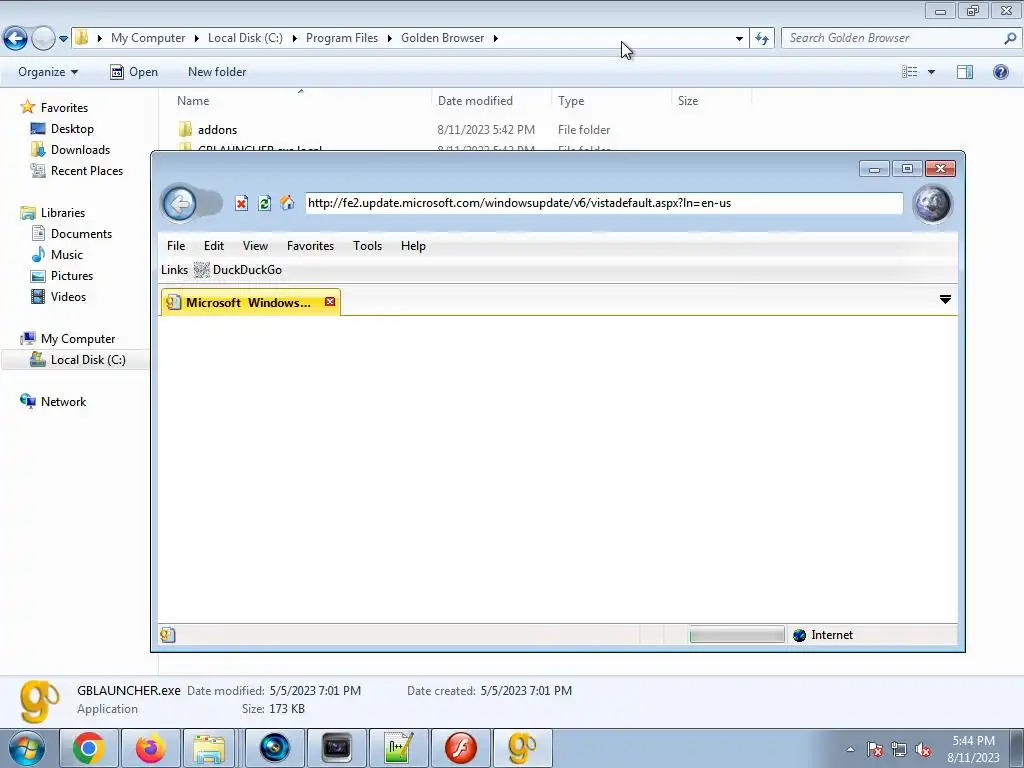Click Explorer back navigation button

point(16,39)
